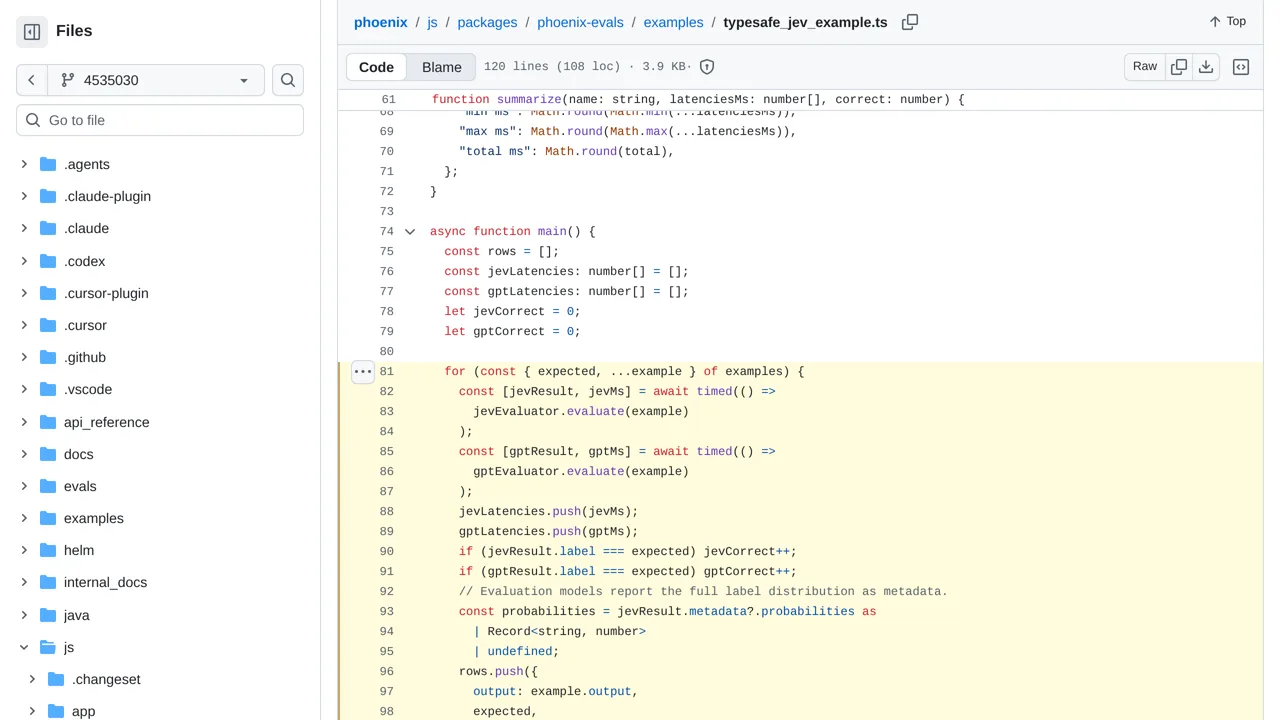Expand the api_reference folder
The image size is (1280, 720).
click(24, 422)
